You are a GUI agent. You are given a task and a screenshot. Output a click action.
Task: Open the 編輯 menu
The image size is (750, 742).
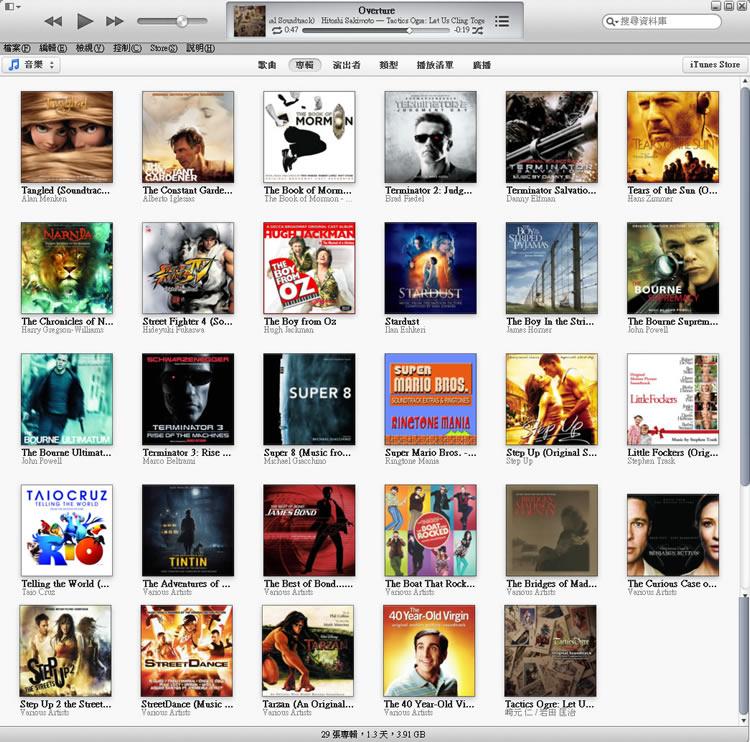tap(53, 48)
